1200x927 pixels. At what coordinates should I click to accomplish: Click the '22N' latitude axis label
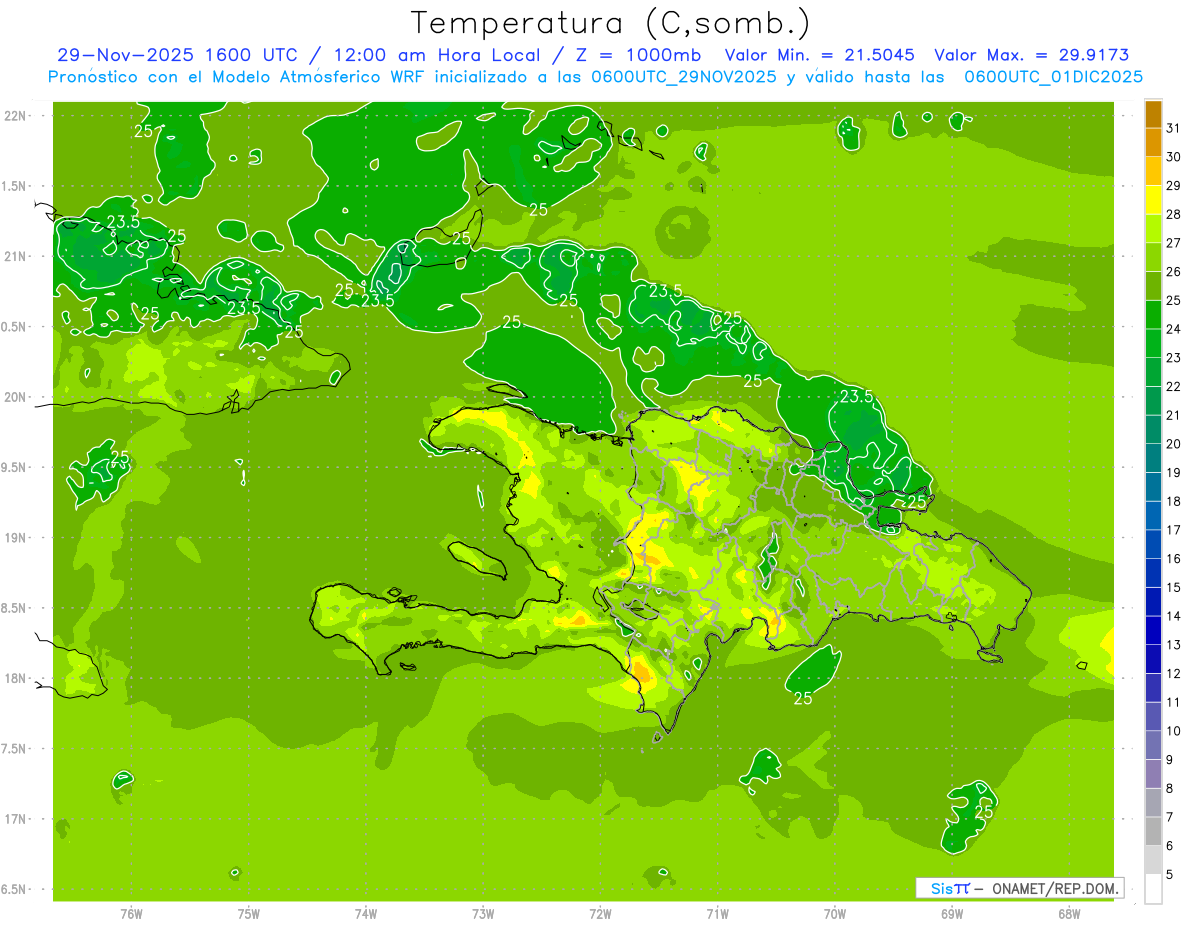click(14, 115)
